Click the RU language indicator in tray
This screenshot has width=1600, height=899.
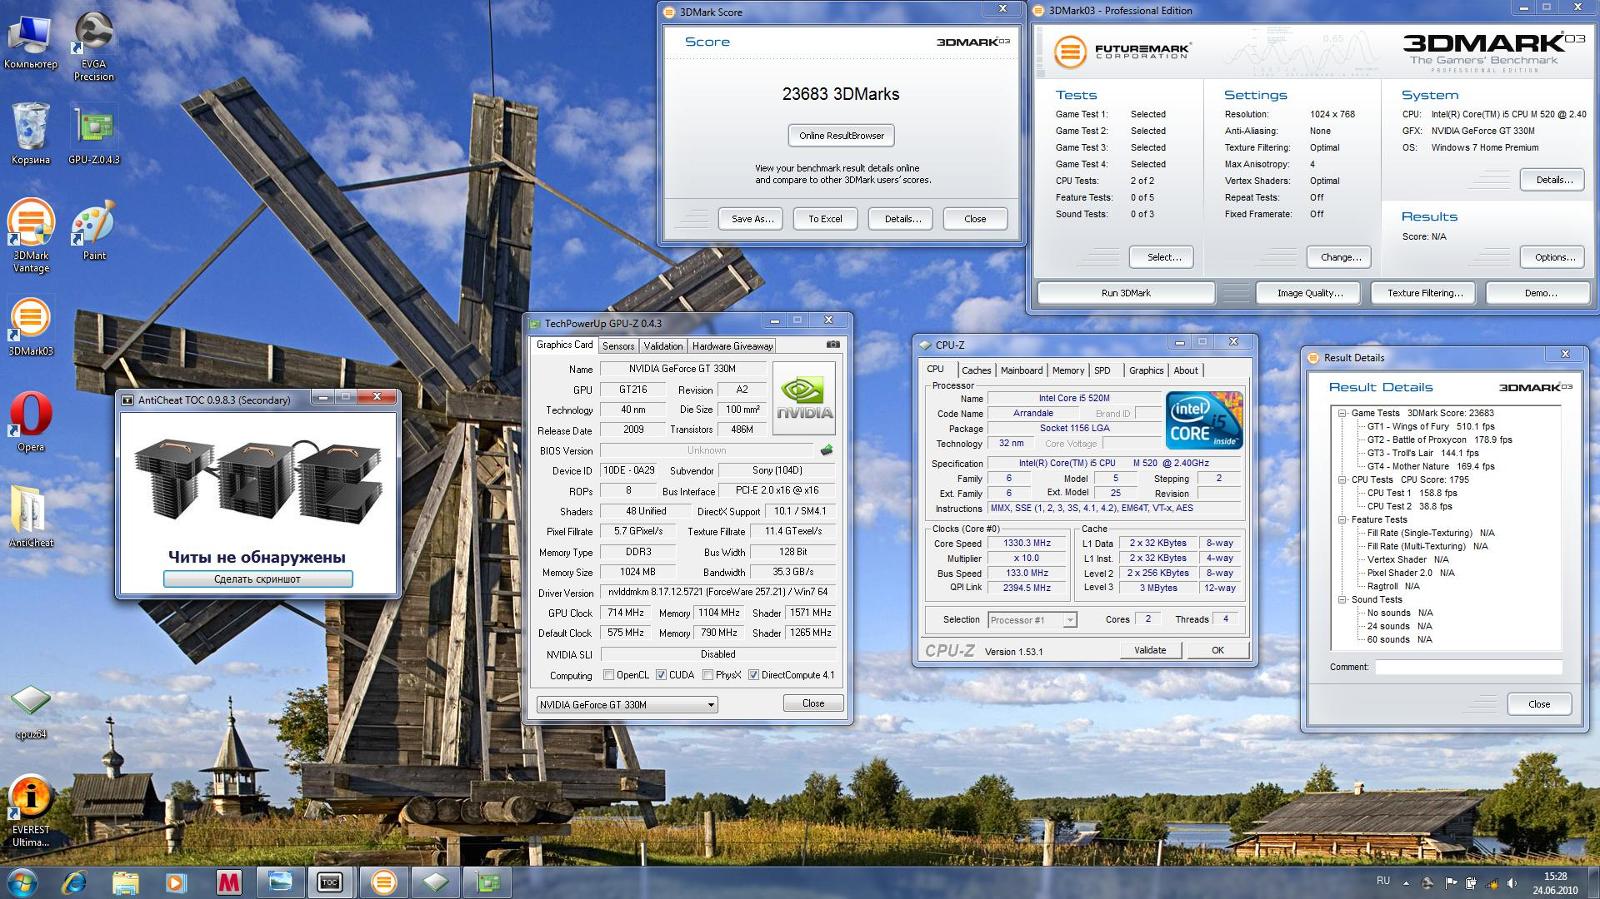1383,881
